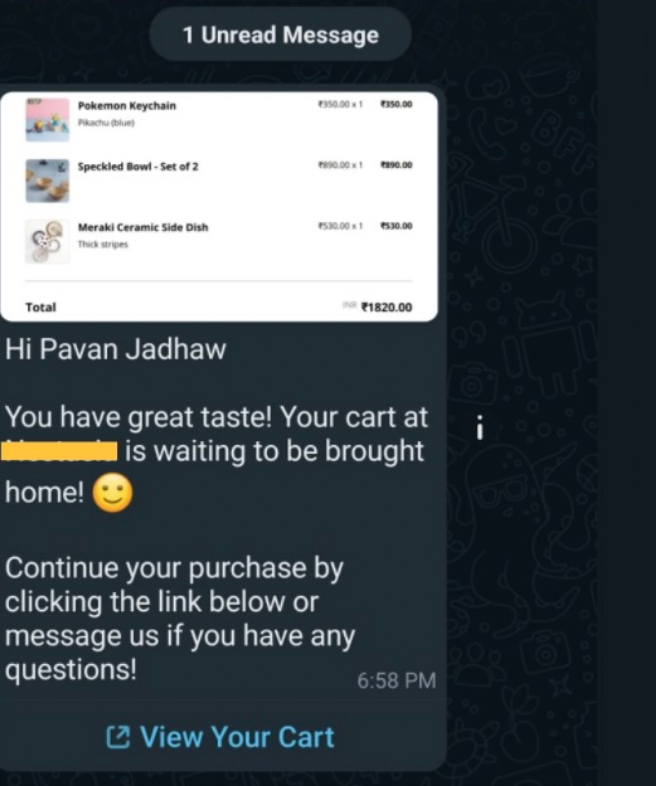Click the 6:58 PM message timestamp
The width and height of the screenshot is (656, 786).
pos(396,681)
